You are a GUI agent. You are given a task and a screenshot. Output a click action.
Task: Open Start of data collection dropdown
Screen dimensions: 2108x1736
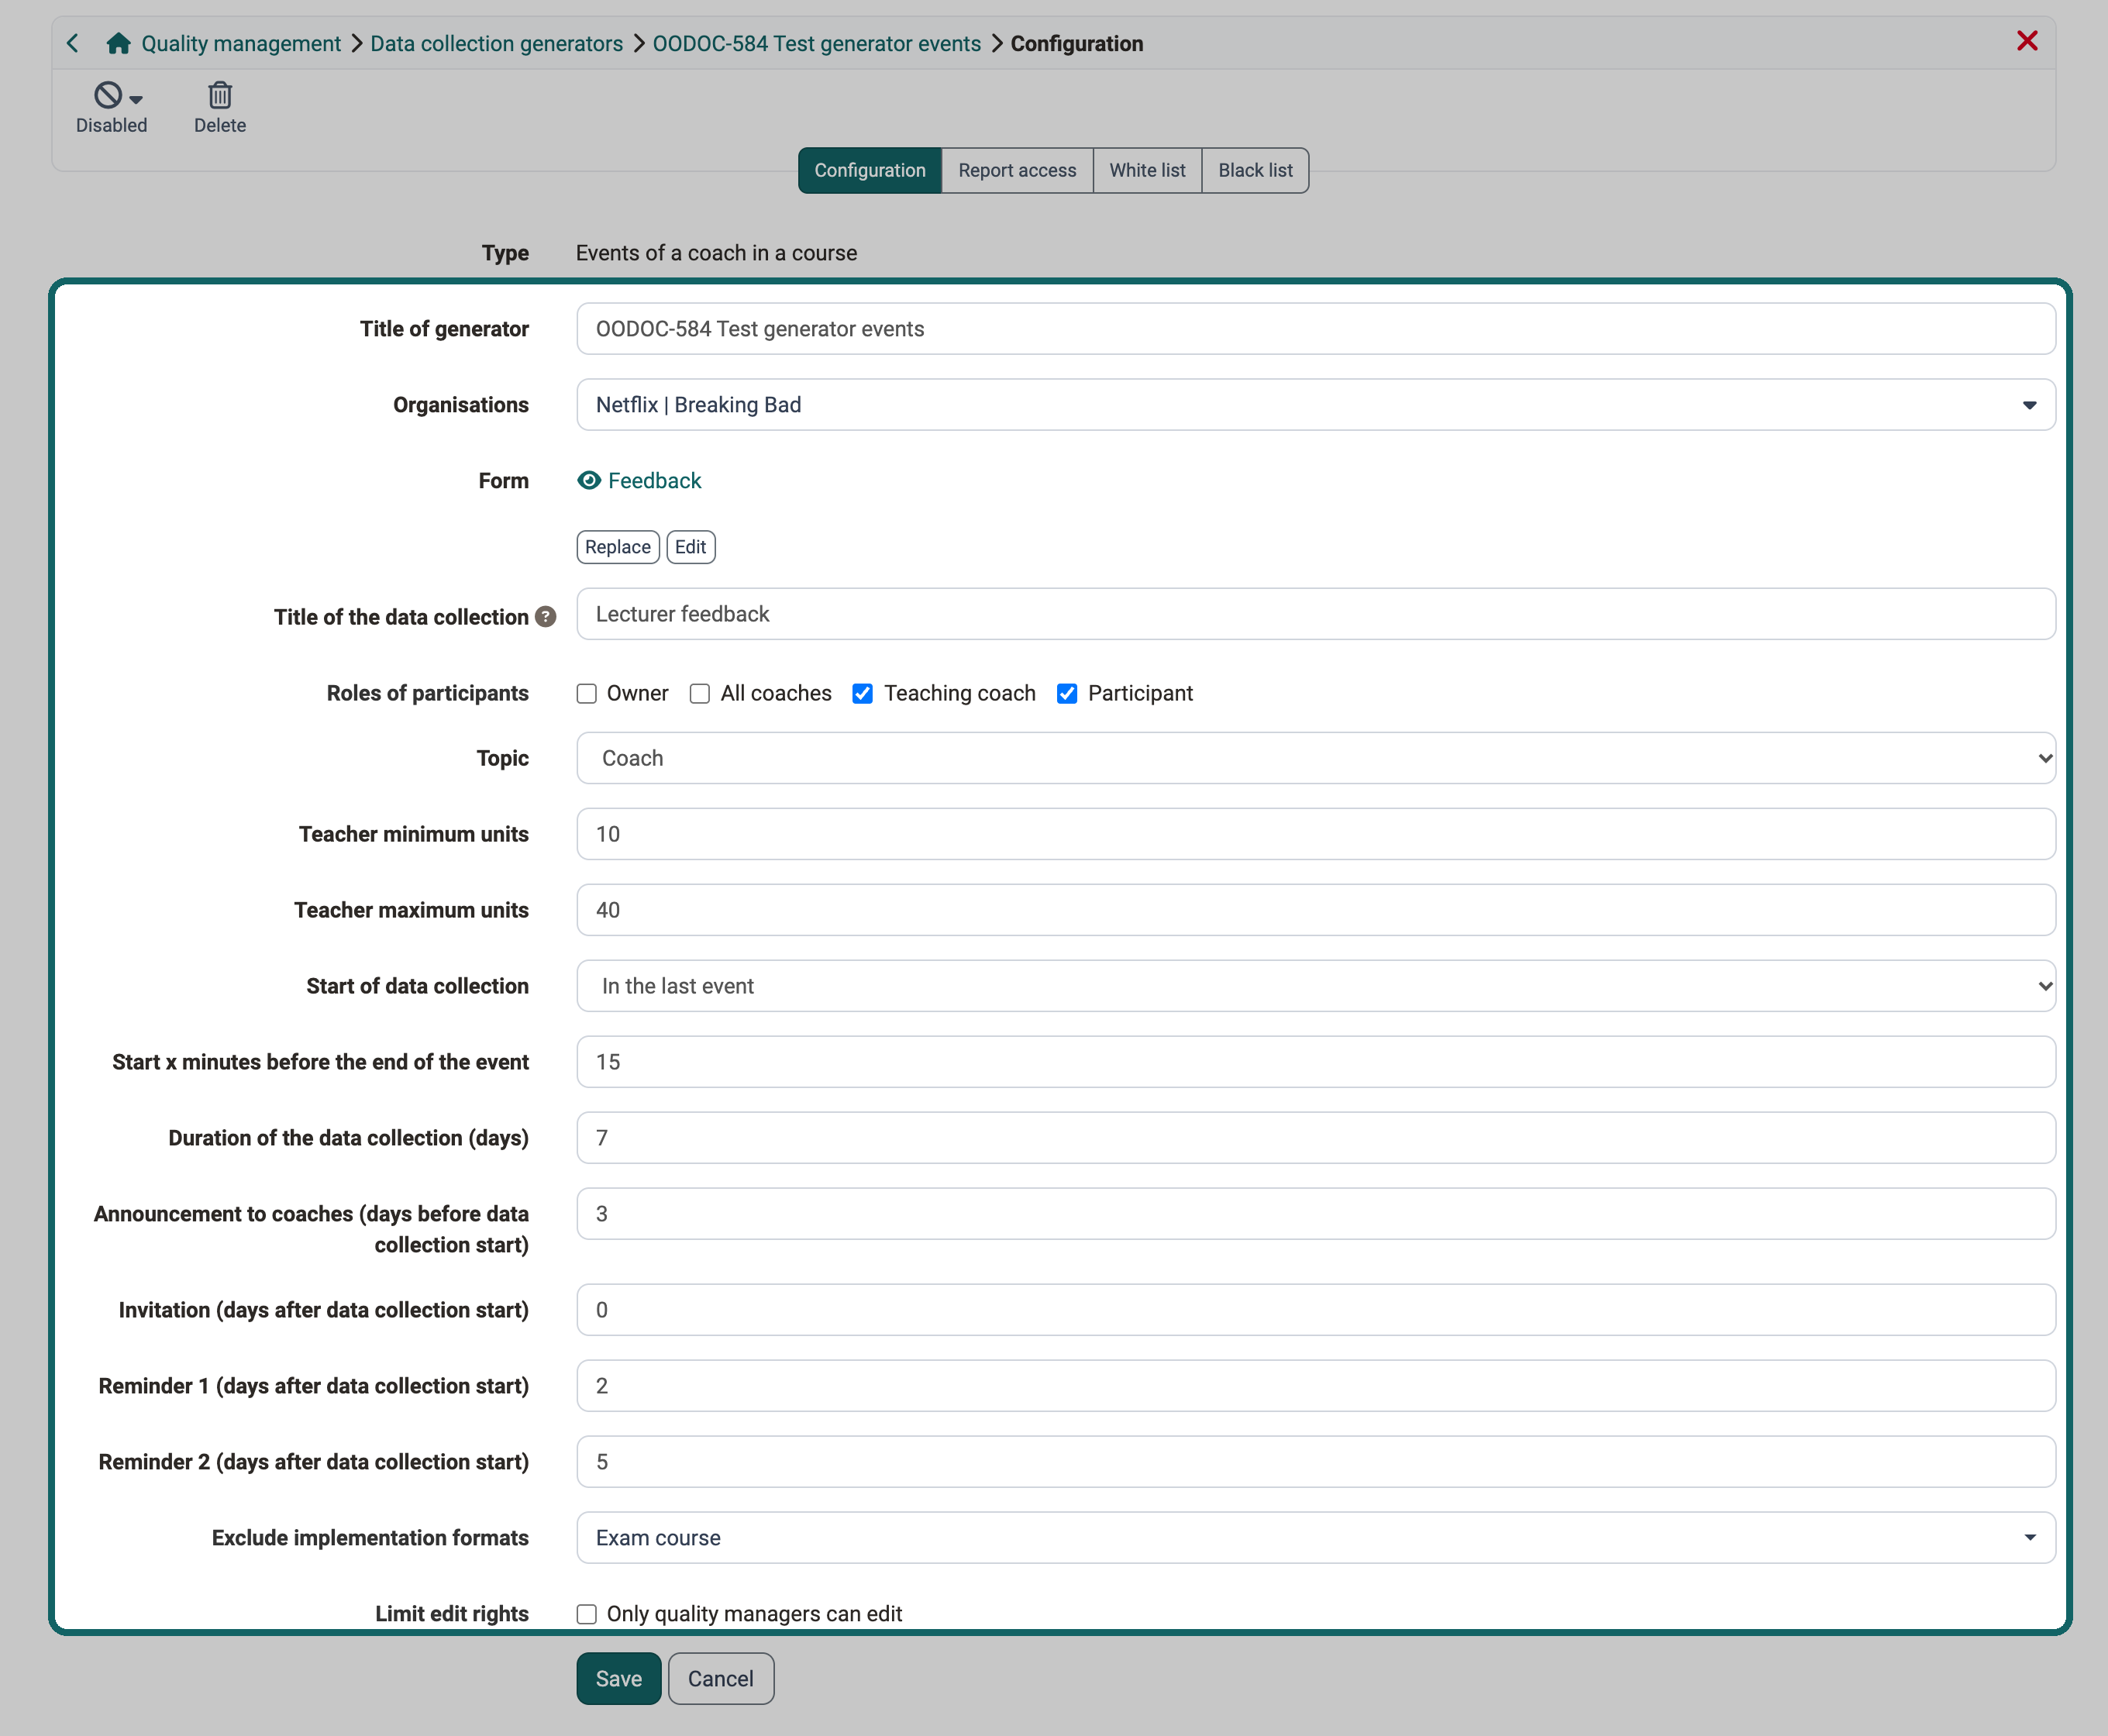[x=1316, y=986]
